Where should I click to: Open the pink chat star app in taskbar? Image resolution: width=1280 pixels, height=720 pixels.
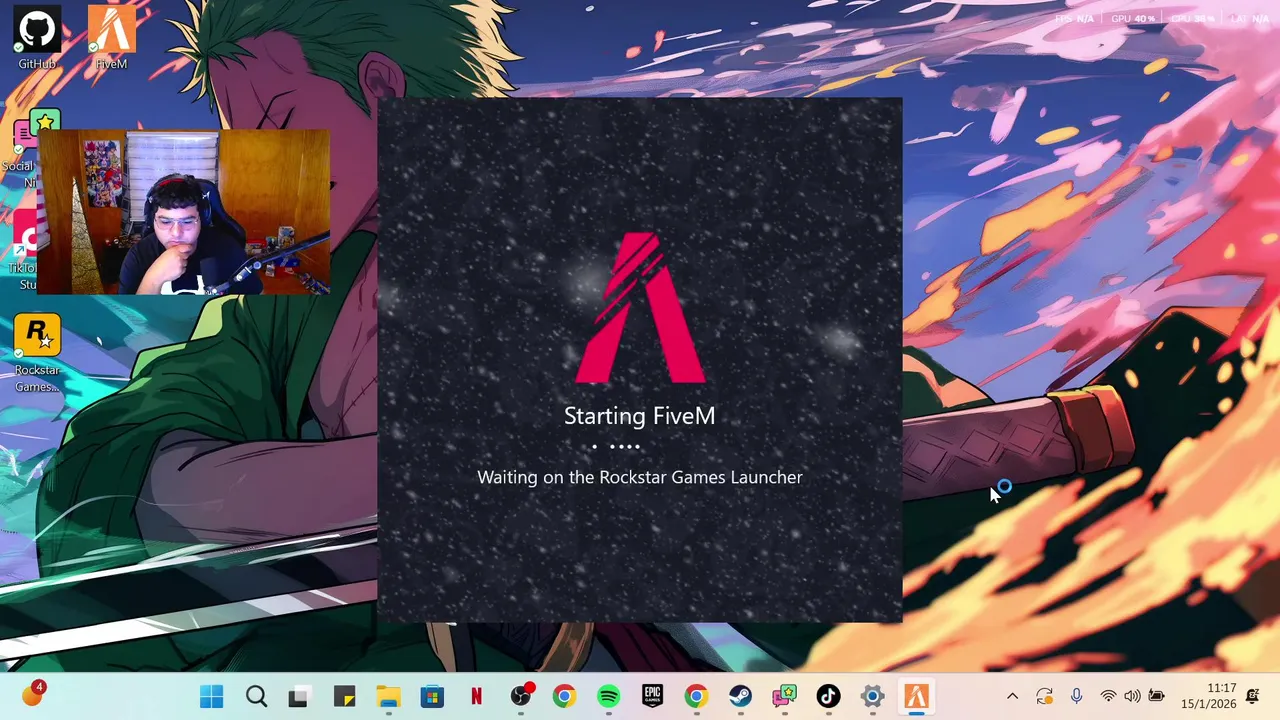[x=784, y=697]
